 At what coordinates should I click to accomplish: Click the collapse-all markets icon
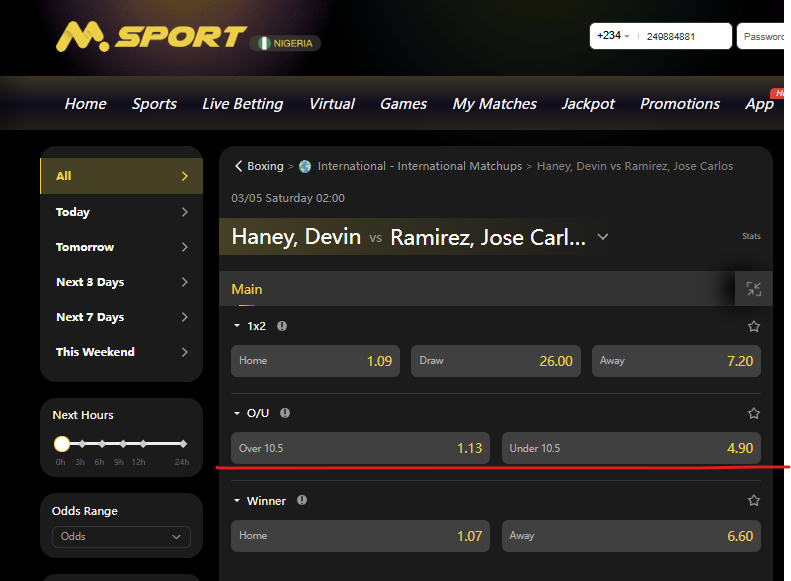coord(753,289)
